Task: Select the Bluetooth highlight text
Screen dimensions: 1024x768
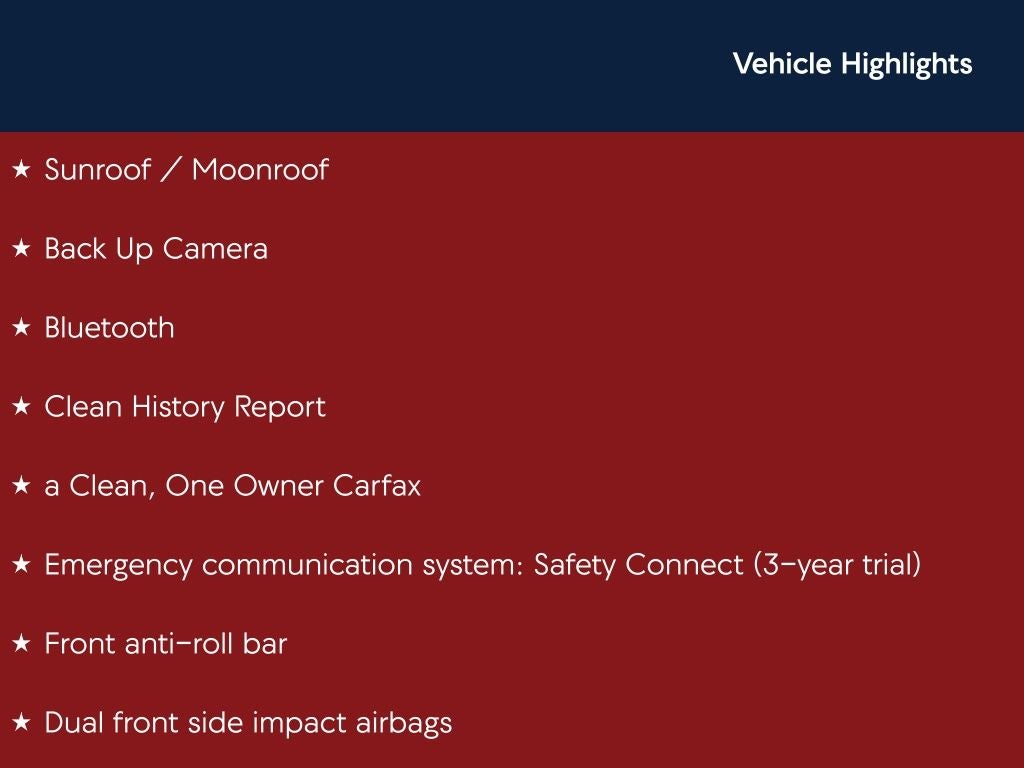Action: [109, 328]
